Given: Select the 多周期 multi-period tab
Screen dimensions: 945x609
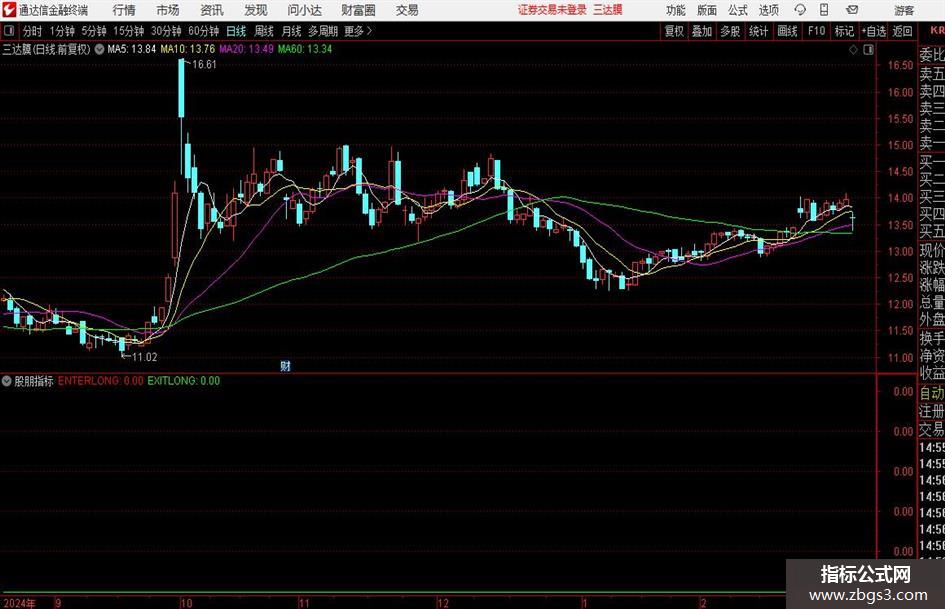Looking at the screenshot, I should pyautogui.click(x=323, y=31).
